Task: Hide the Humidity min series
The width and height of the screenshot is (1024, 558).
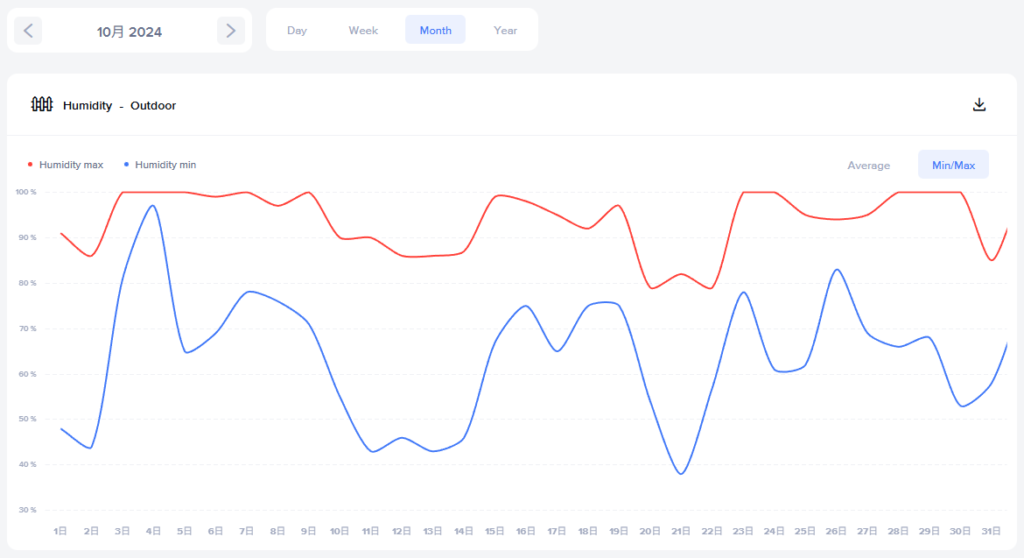Action: 165,164
